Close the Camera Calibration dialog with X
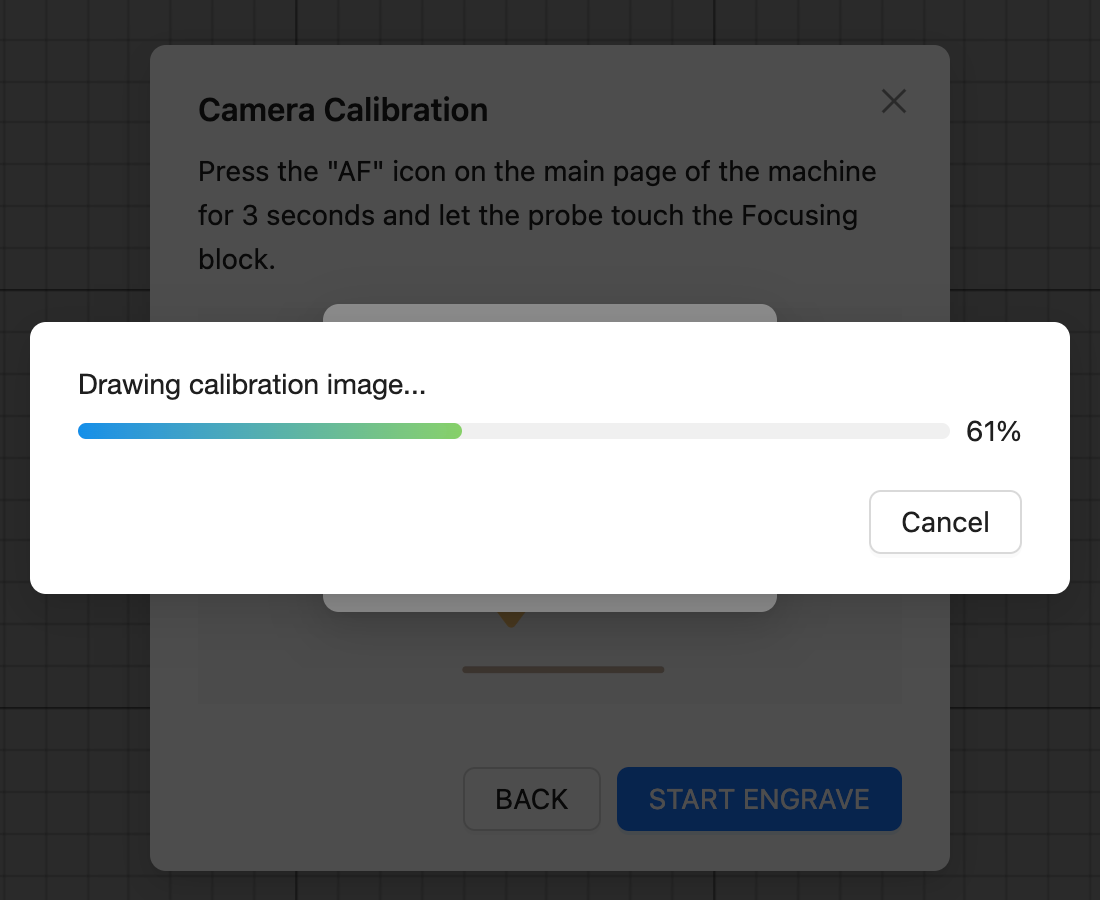Screen dimensions: 1100x900 (893, 101)
